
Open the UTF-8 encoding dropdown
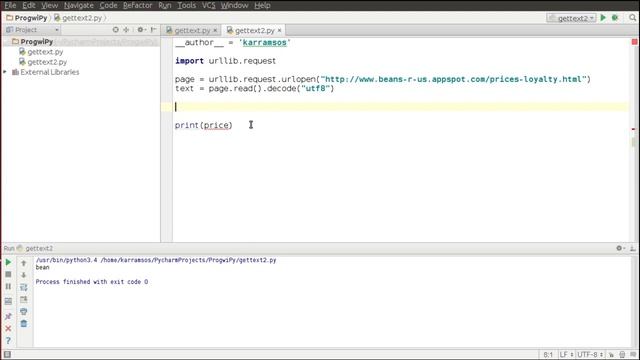pos(590,355)
